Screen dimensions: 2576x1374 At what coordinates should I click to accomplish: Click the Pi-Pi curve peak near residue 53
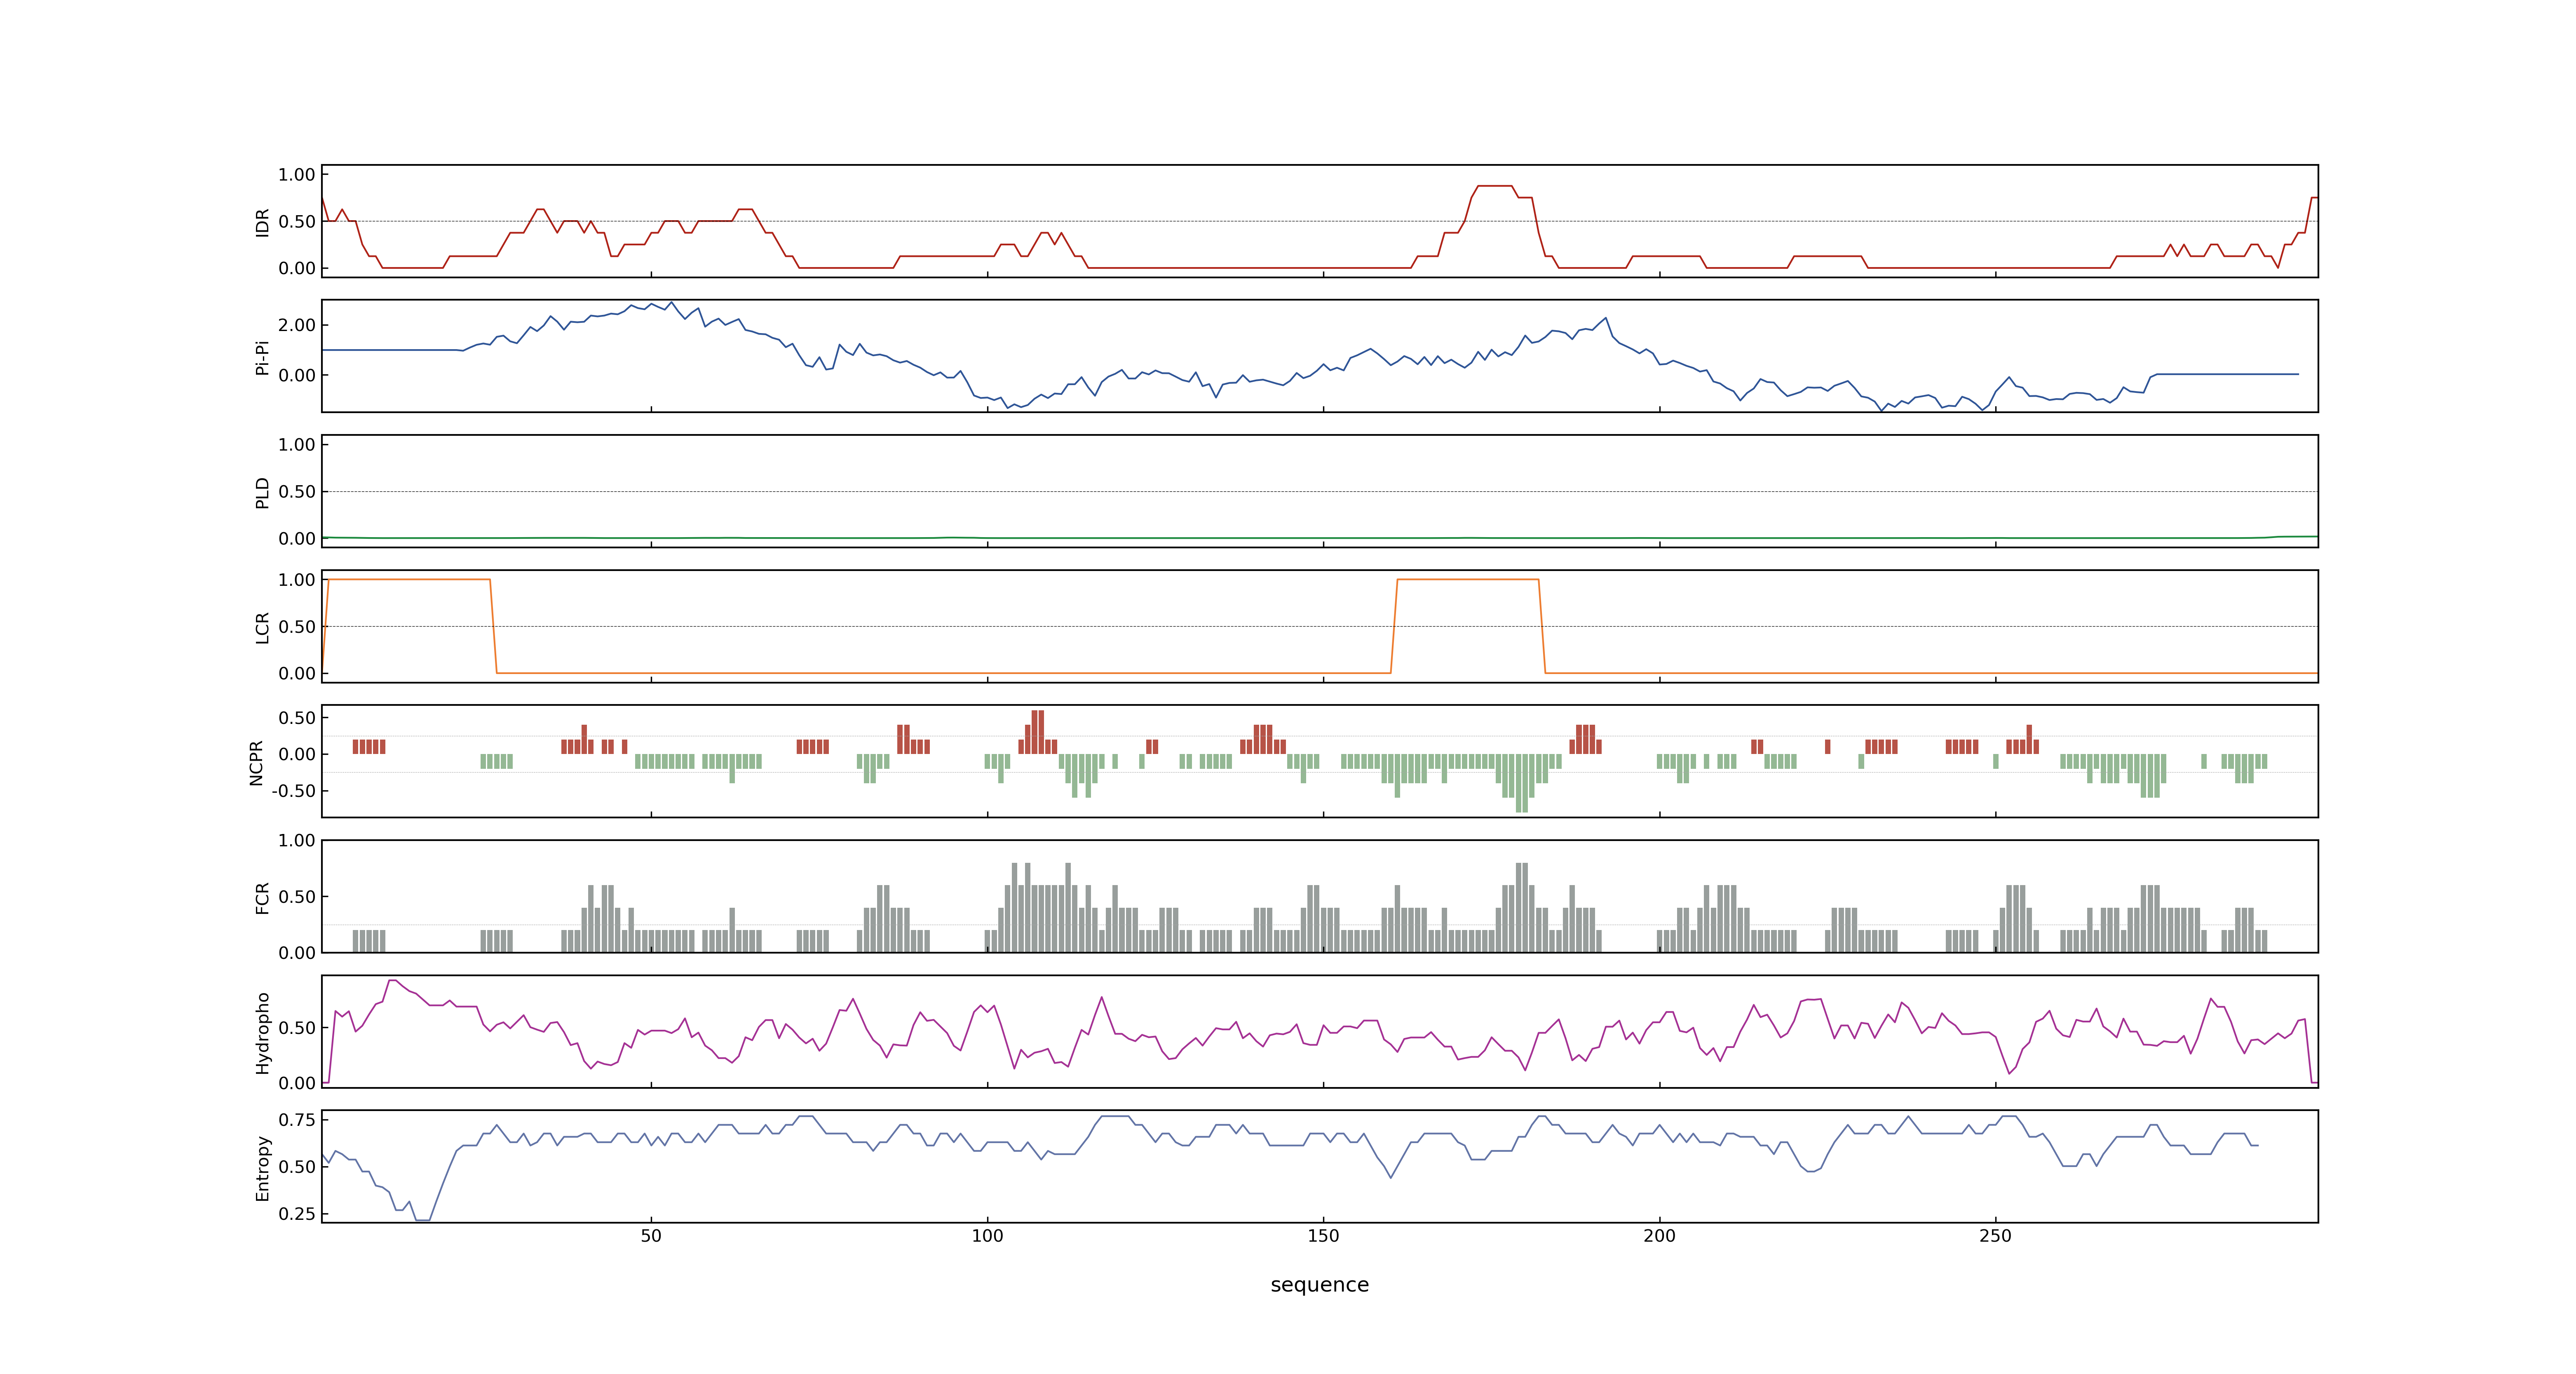pyautogui.click(x=671, y=303)
